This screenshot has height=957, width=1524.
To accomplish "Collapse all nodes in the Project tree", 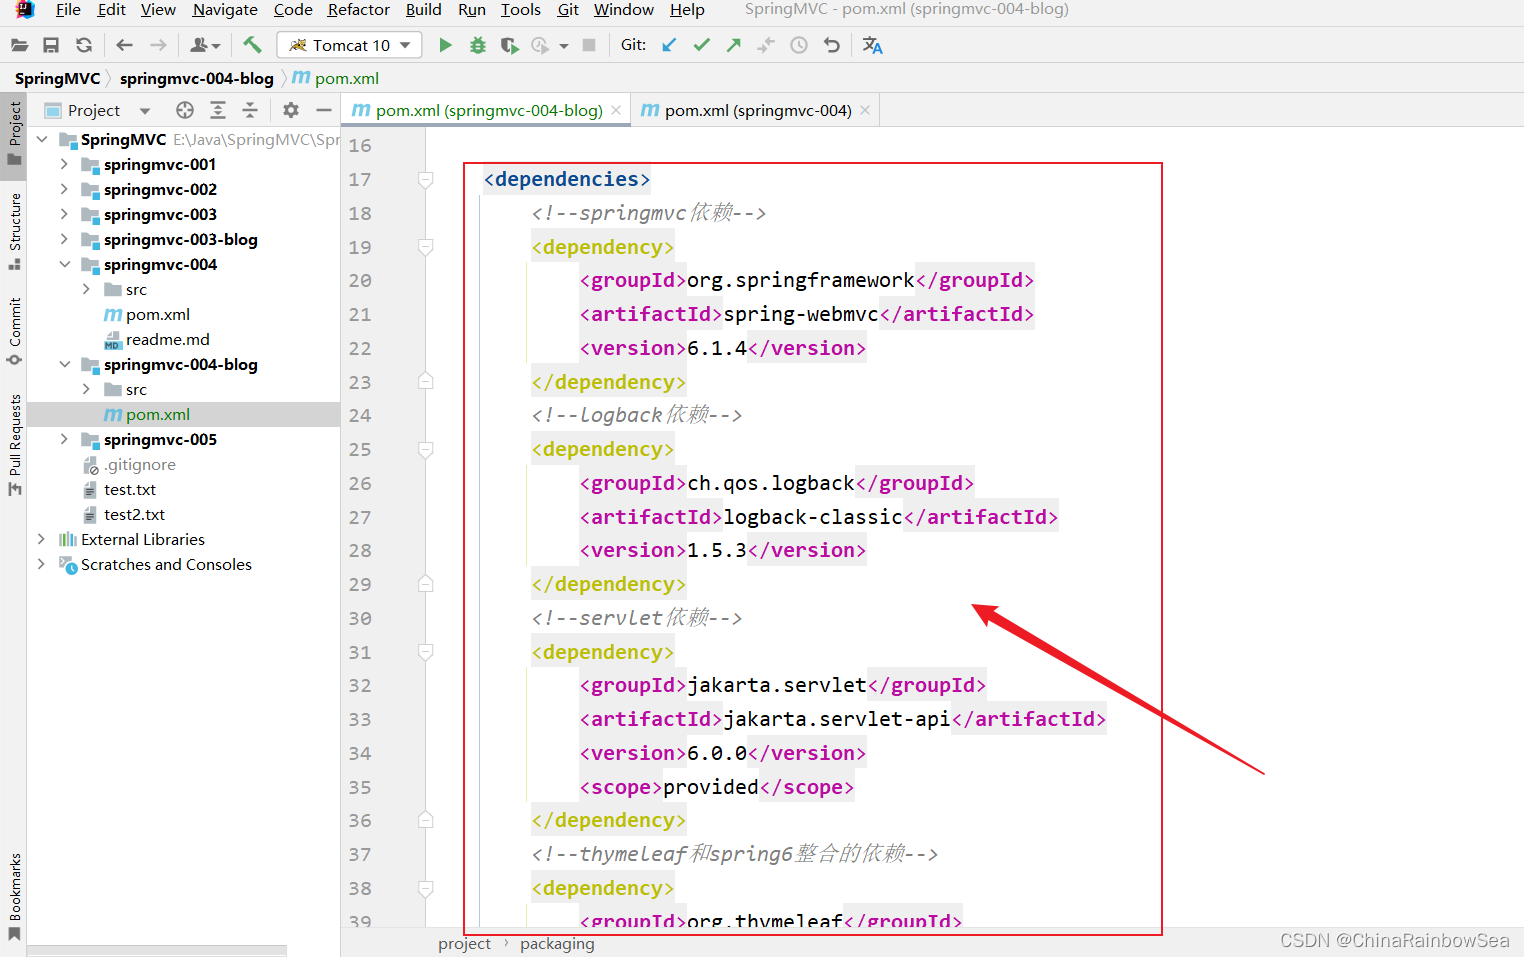I will [x=248, y=110].
